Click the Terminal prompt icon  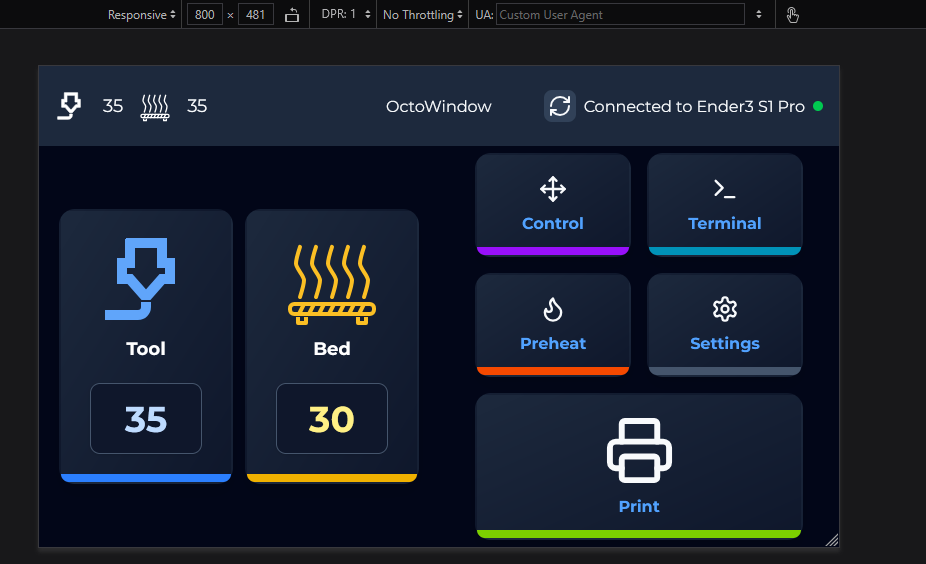coord(725,189)
